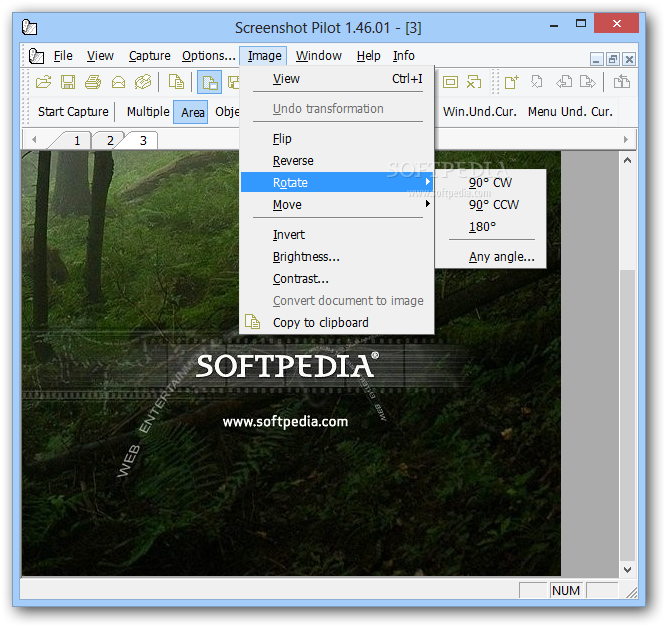Click the Print icon in toolbar
This screenshot has height=627, width=666.
[93, 82]
